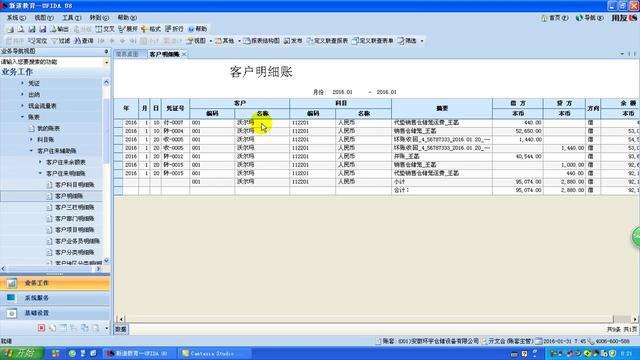Click the 帮助 toolbar icon
The height and width of the screenshot is (360, 640).
[x=198, y=29]
